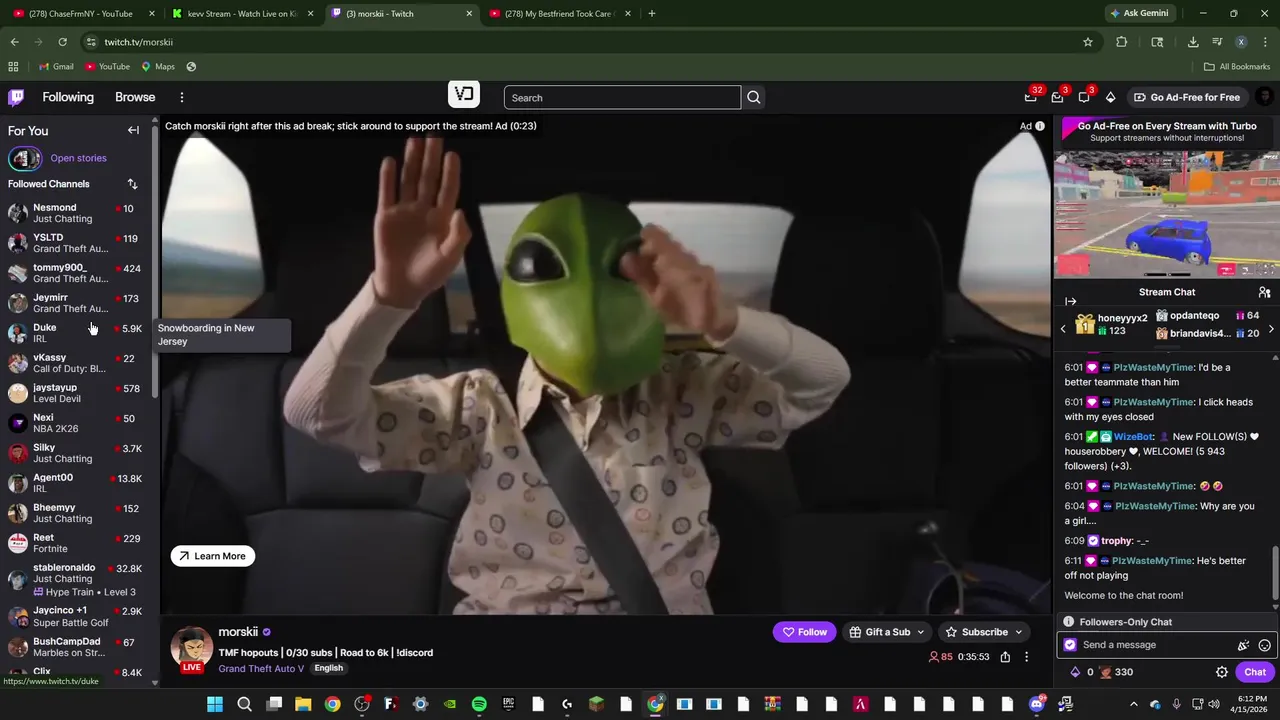Image resolution: width=1280 pixels, height=720 pixels.
Task: Launch Spotify from the taskbar
Action: point(479,705)
